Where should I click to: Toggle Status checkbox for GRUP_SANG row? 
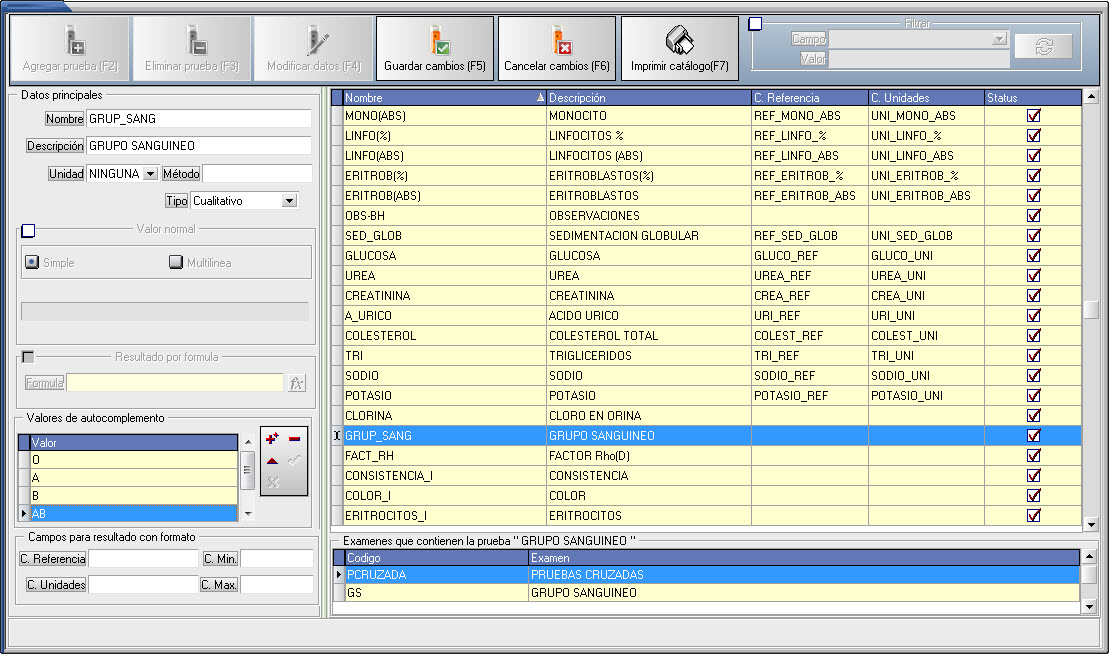(1033, 436)
